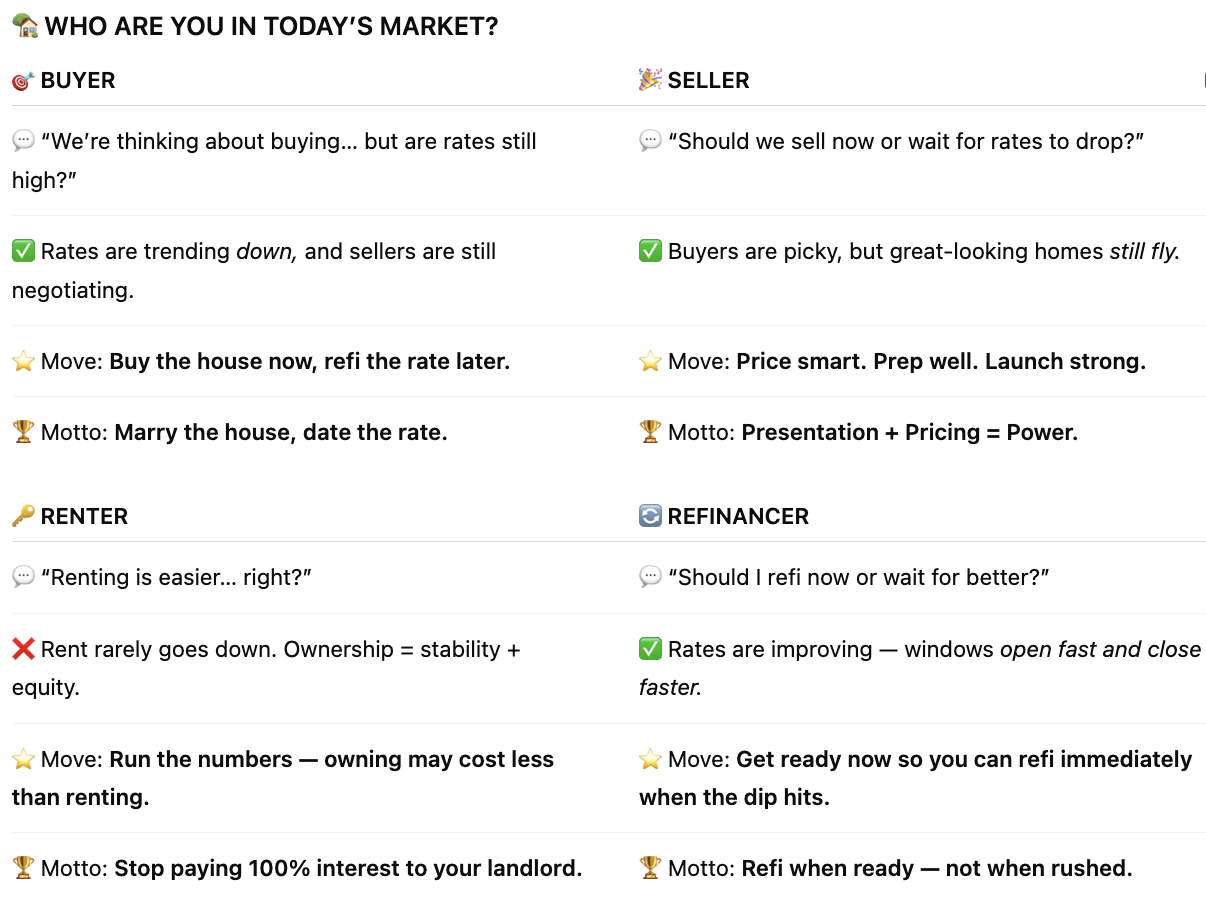Image resolution: width=1206 pixels, height=898 pixels.
Task: Click green checkmark beside Buyers are picky
Action: click(x=650, y=252)
